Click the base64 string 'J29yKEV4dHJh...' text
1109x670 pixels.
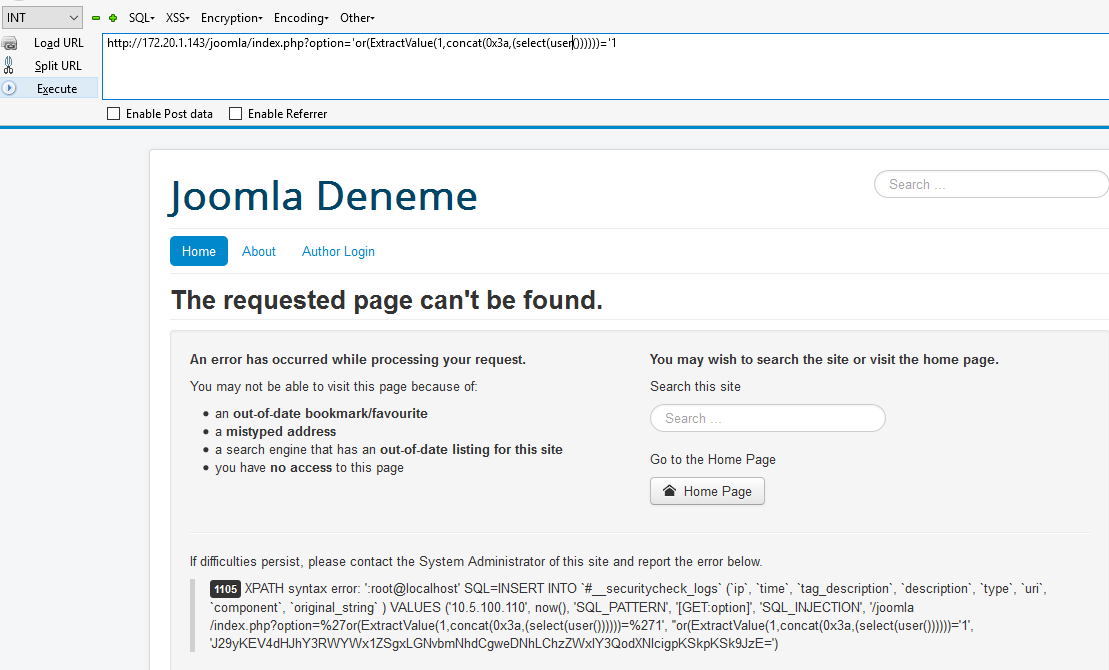pos(494,643)
